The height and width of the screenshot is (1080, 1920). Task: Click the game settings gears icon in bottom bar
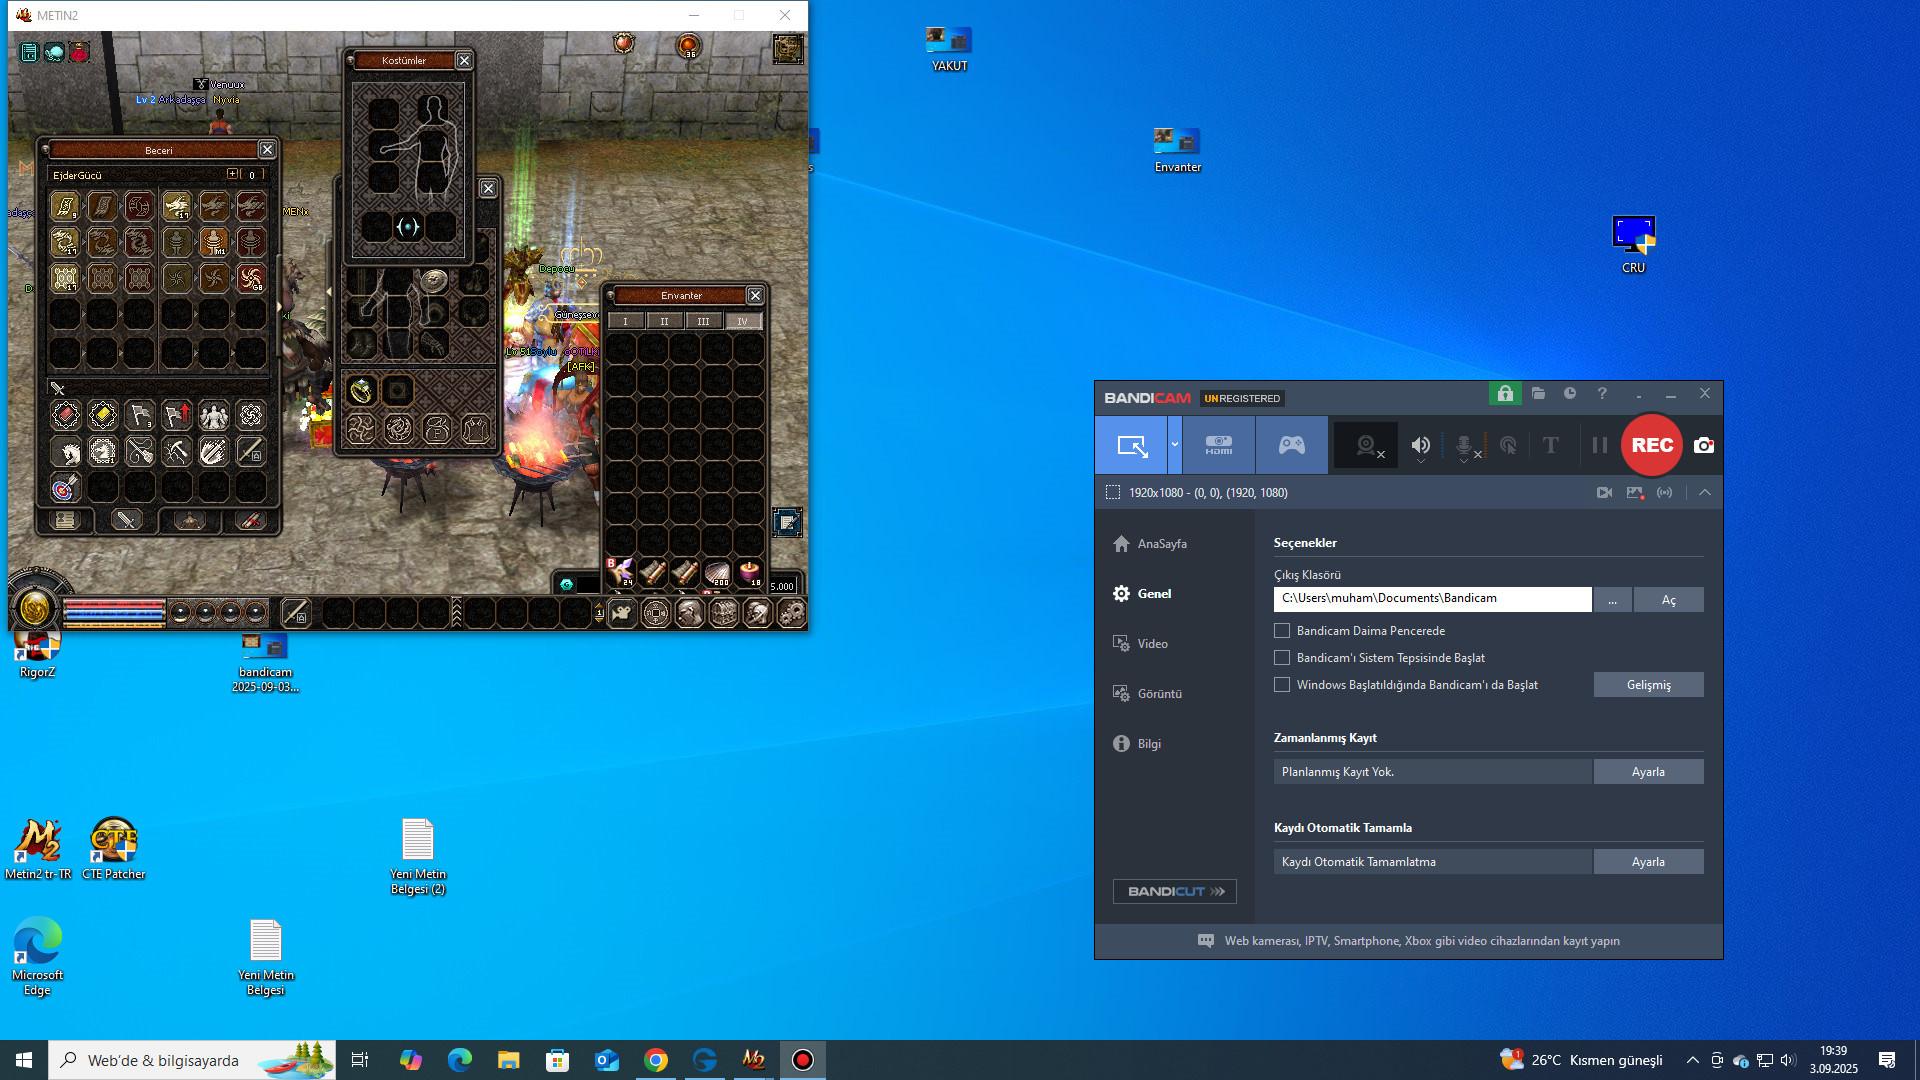pos(791,613)
